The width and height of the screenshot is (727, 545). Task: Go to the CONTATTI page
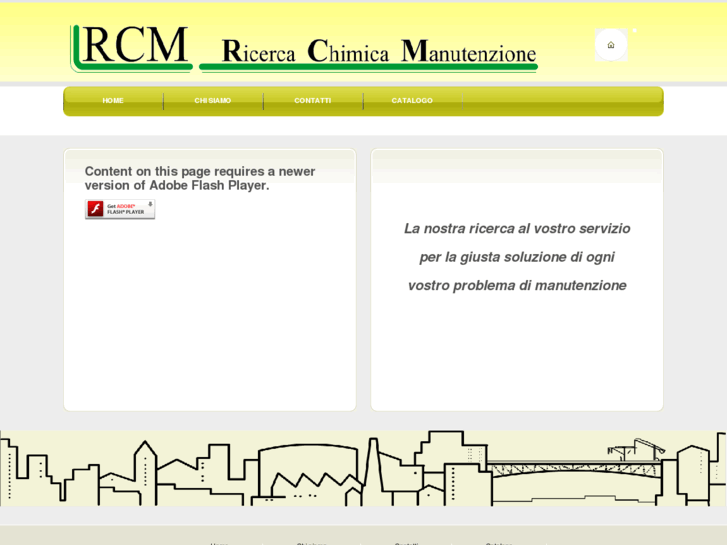tap(312, 101)
